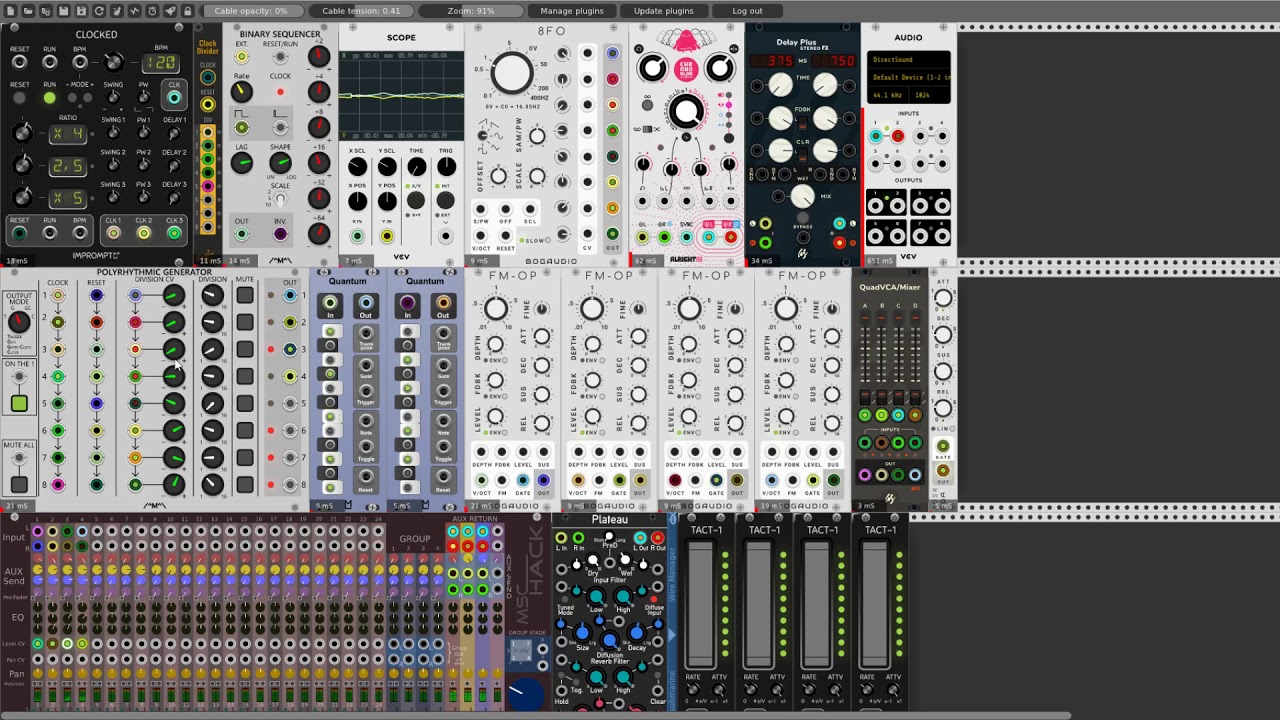Click the rocket icon in the toolbar
This screenshot has width=1280, height=720.
click(170, 11)
